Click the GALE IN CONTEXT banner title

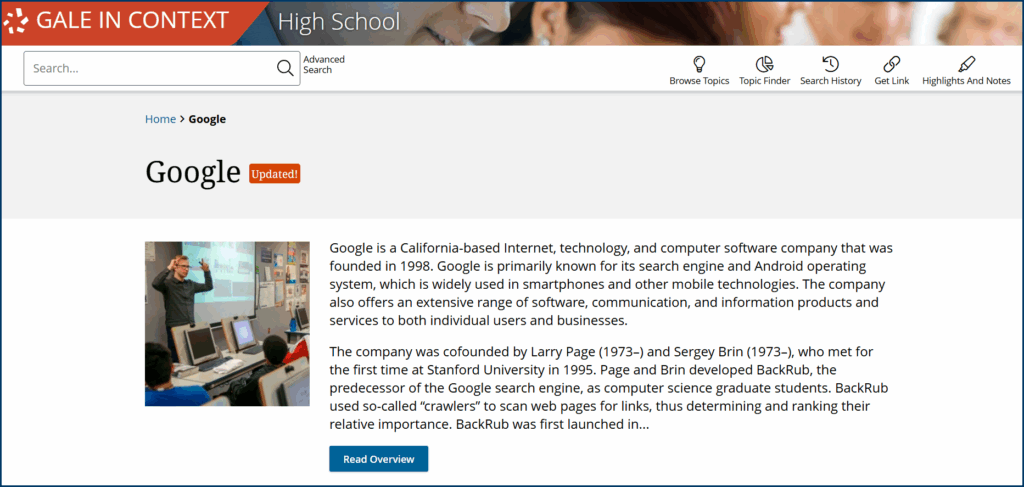click(x=132, y=22)
